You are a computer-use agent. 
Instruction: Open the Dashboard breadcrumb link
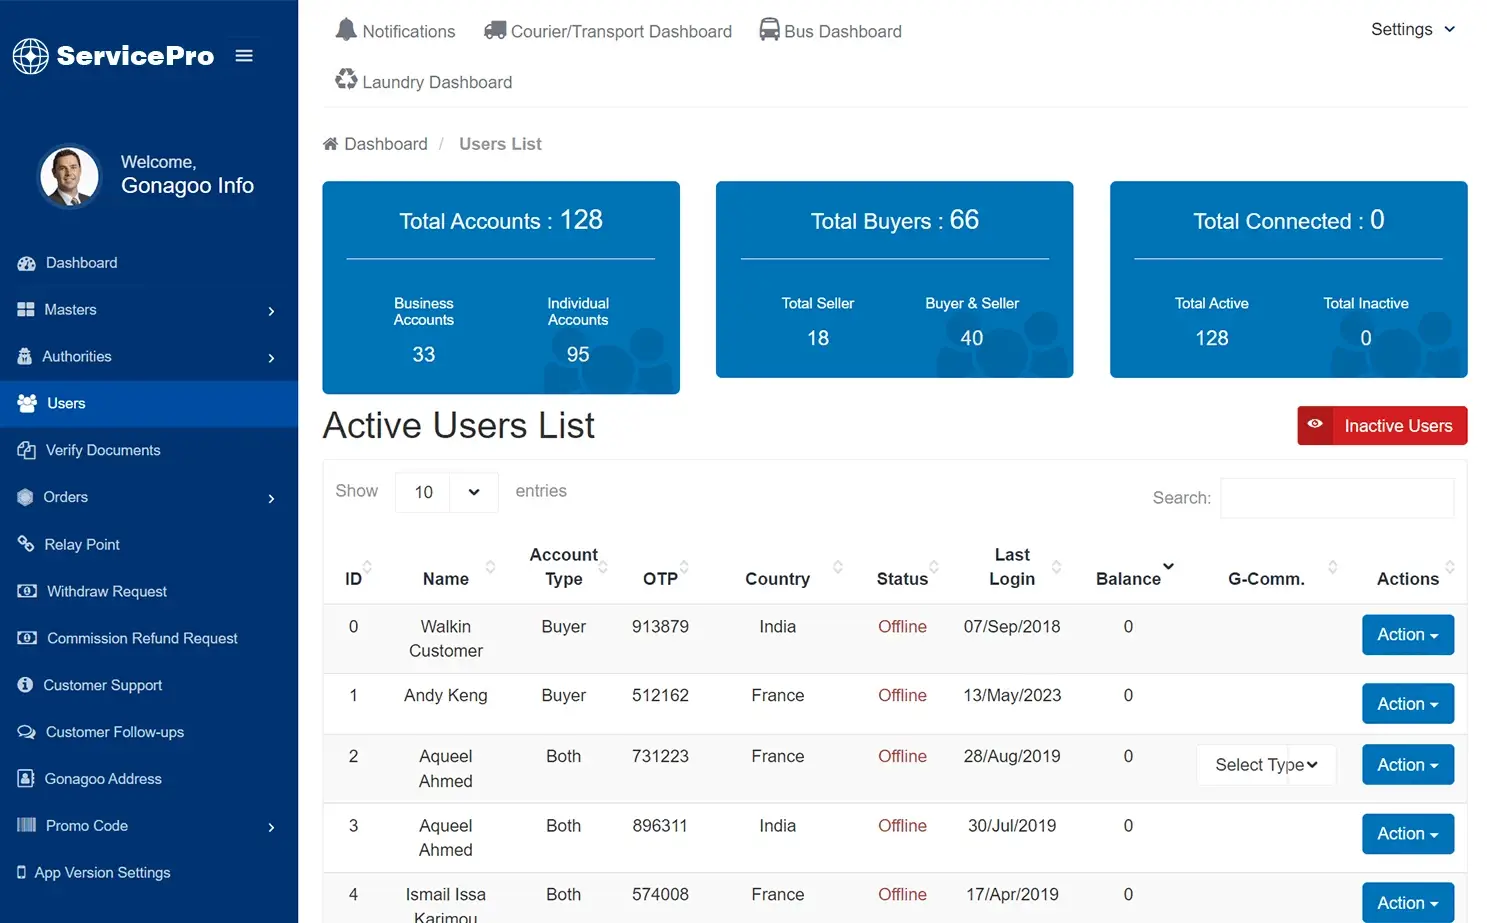(385, 143)
